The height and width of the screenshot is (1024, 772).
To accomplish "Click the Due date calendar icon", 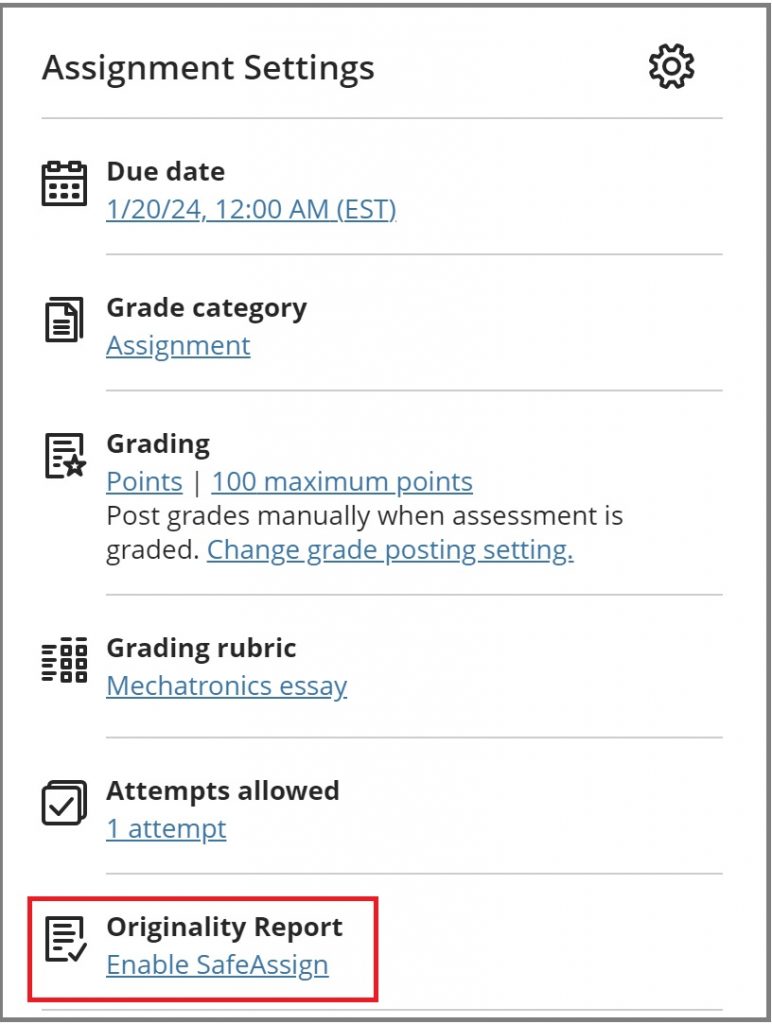I will [x=63, y=183].
